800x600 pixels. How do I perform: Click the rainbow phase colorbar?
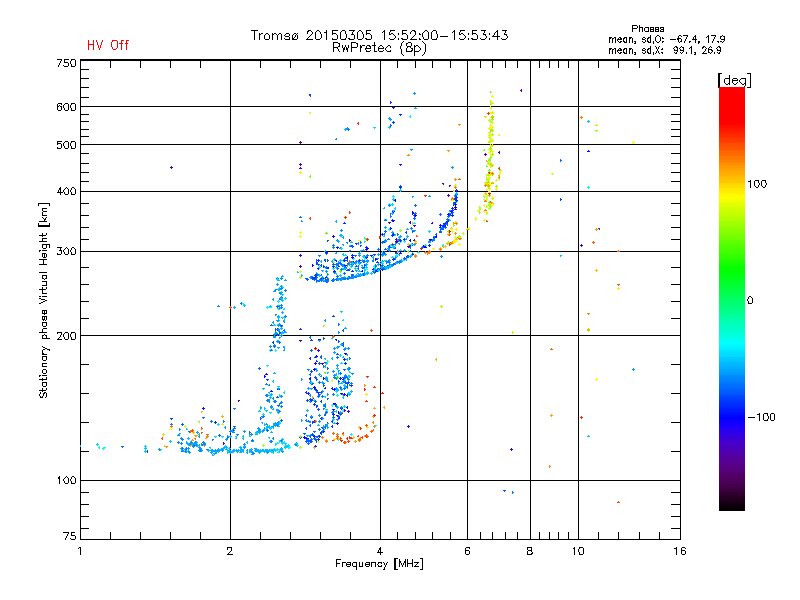(x=732, y=298)
